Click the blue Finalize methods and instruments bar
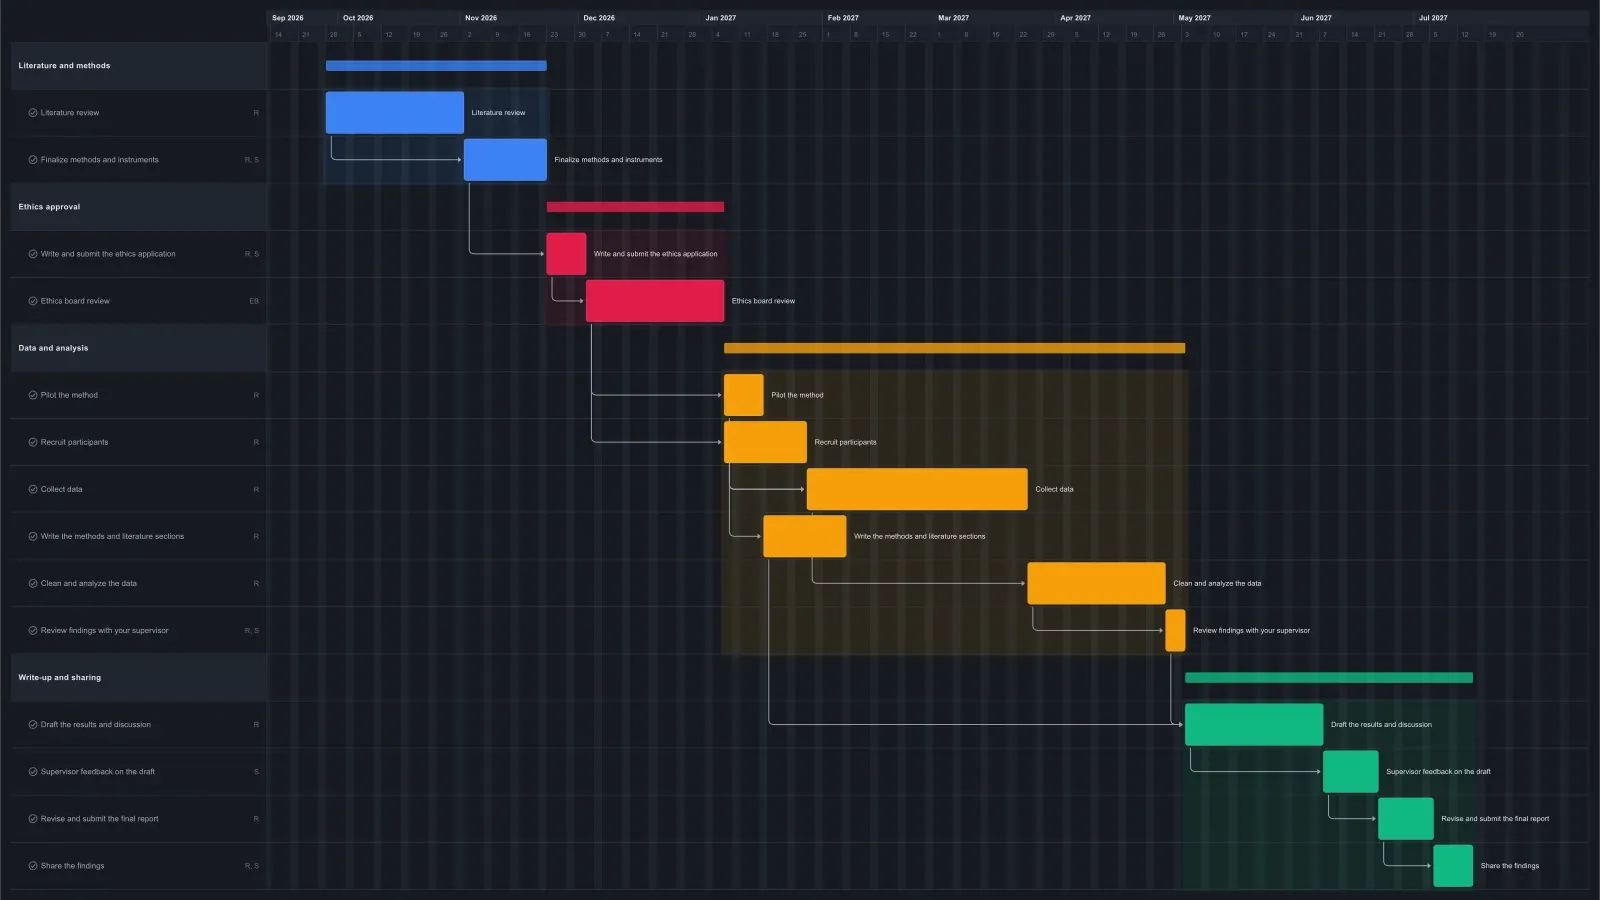The height and width of the screenshot is (900, 1600). (505, 160)
